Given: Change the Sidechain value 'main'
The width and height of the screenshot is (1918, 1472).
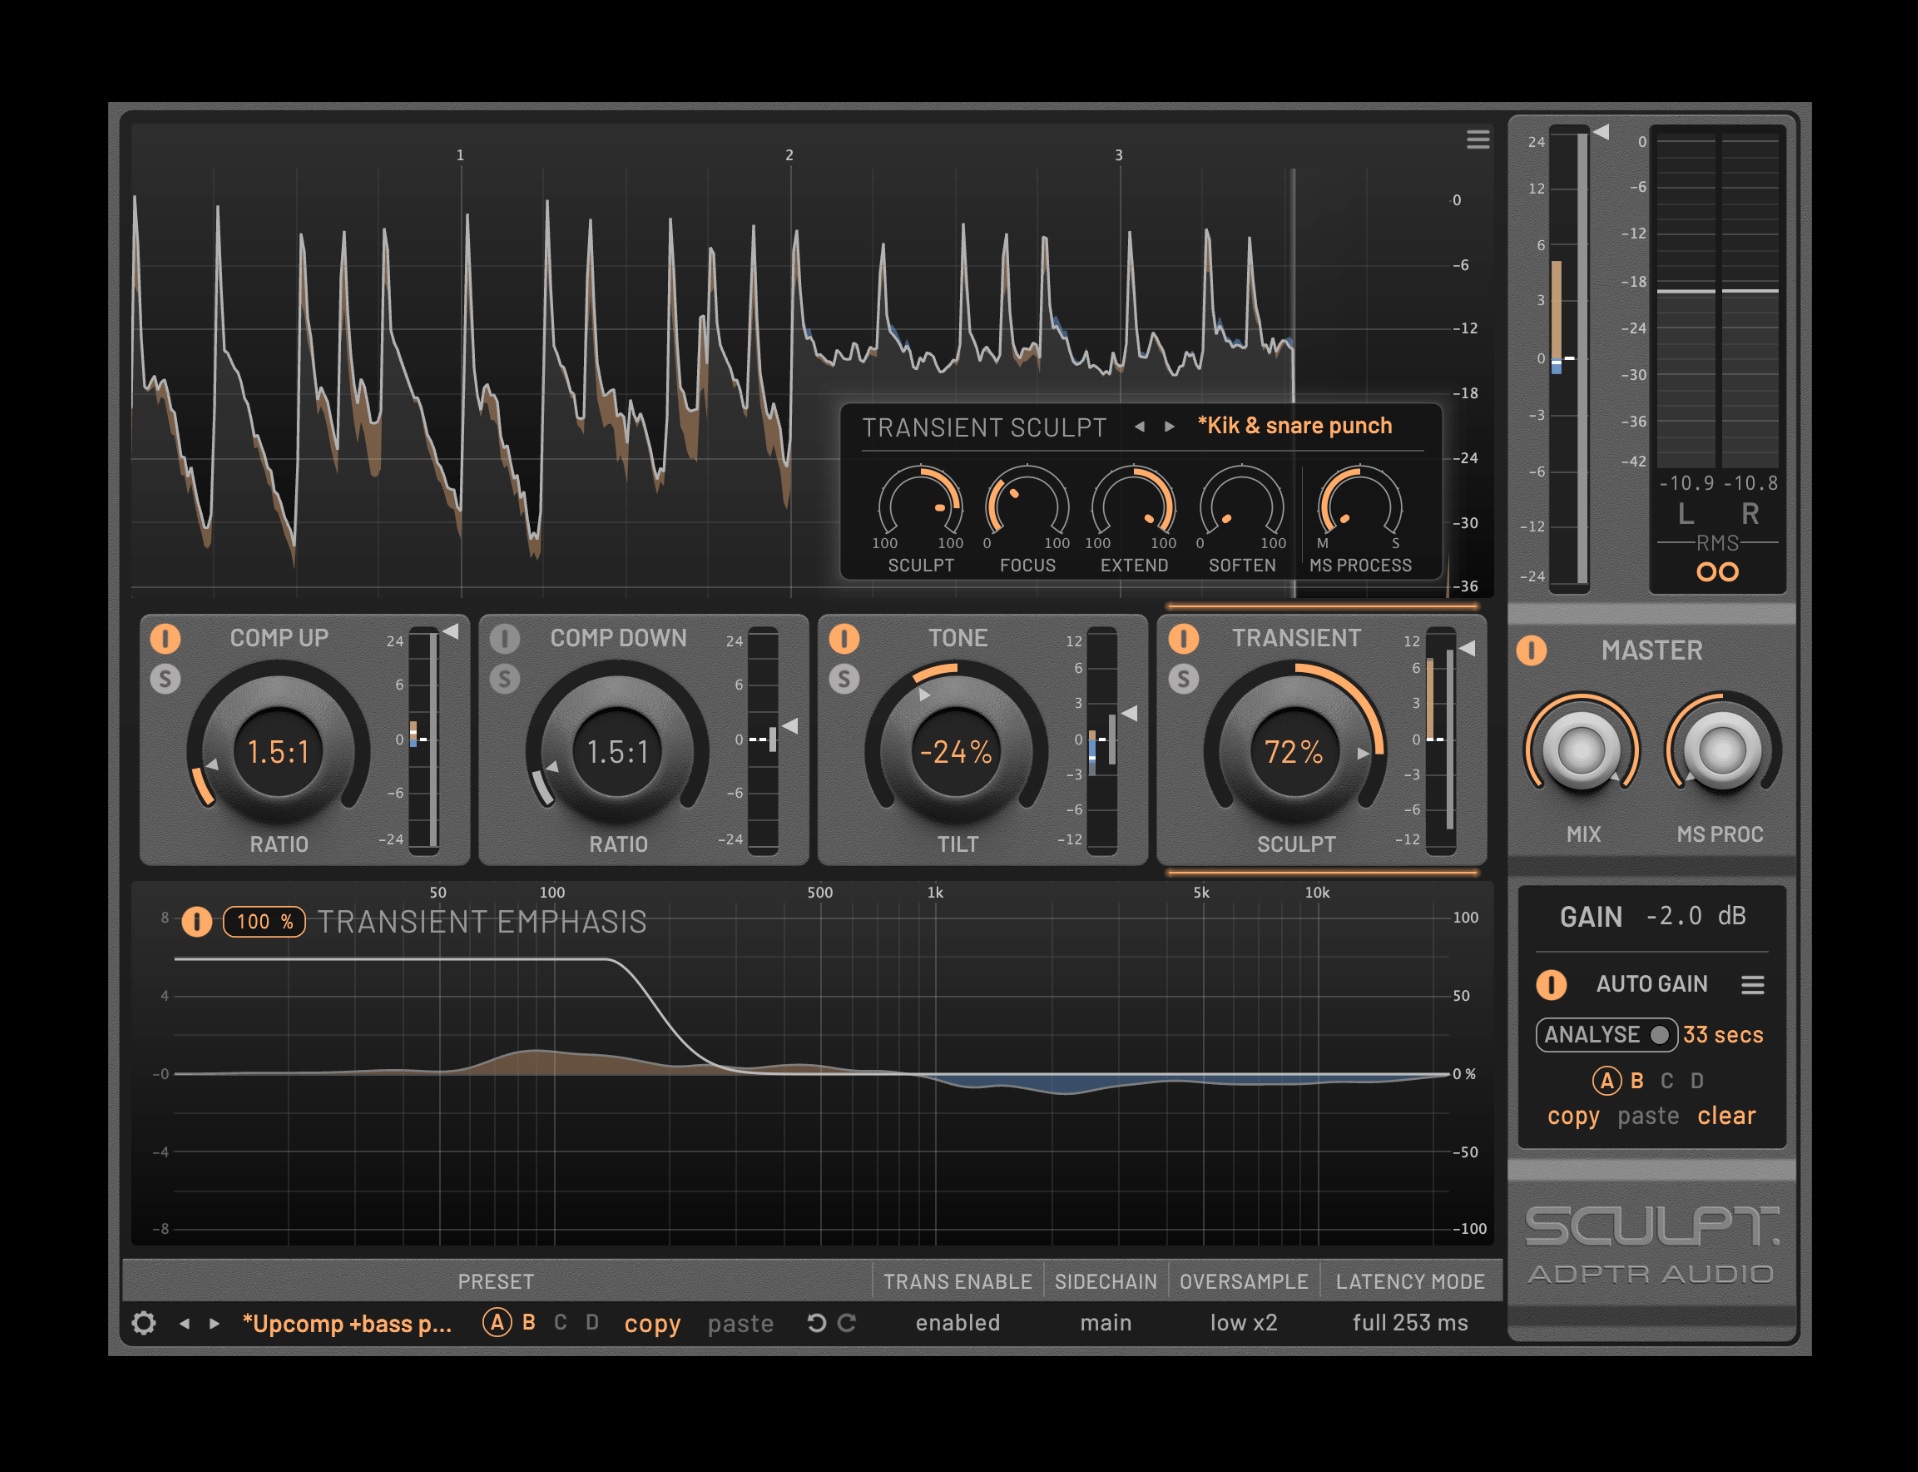Looking at the screenshot, I should [1105, 1323].
